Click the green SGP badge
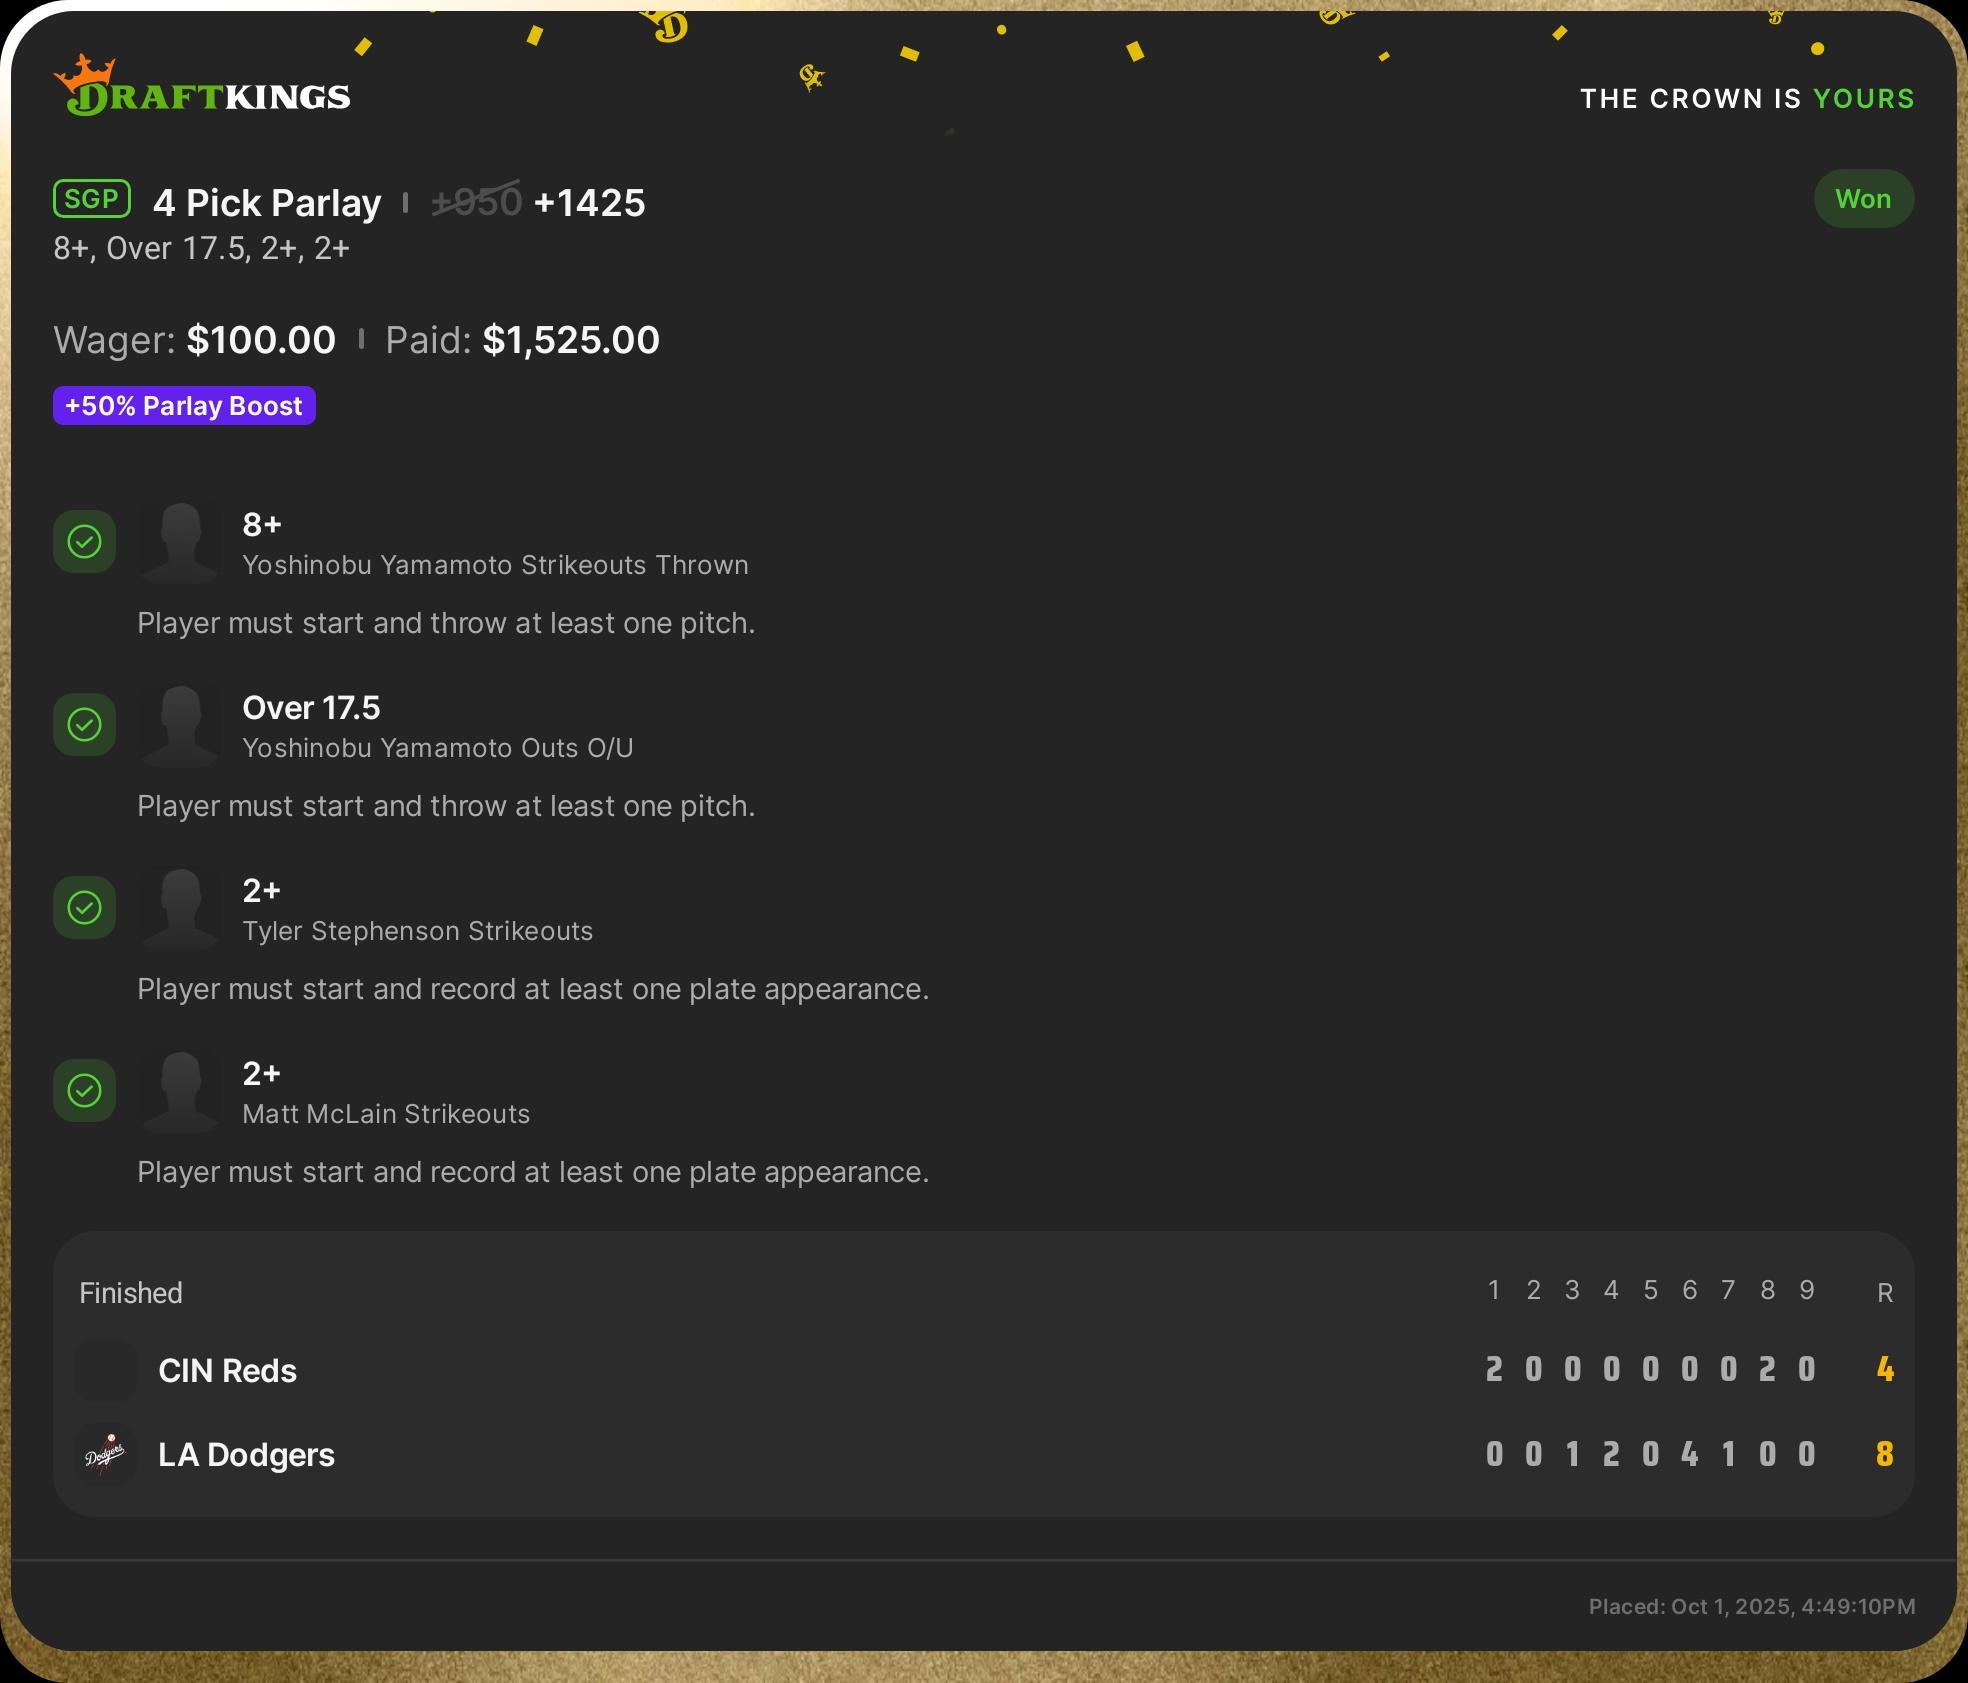The height and width of the screenshot is (1683, 1968). pos(92,199)
